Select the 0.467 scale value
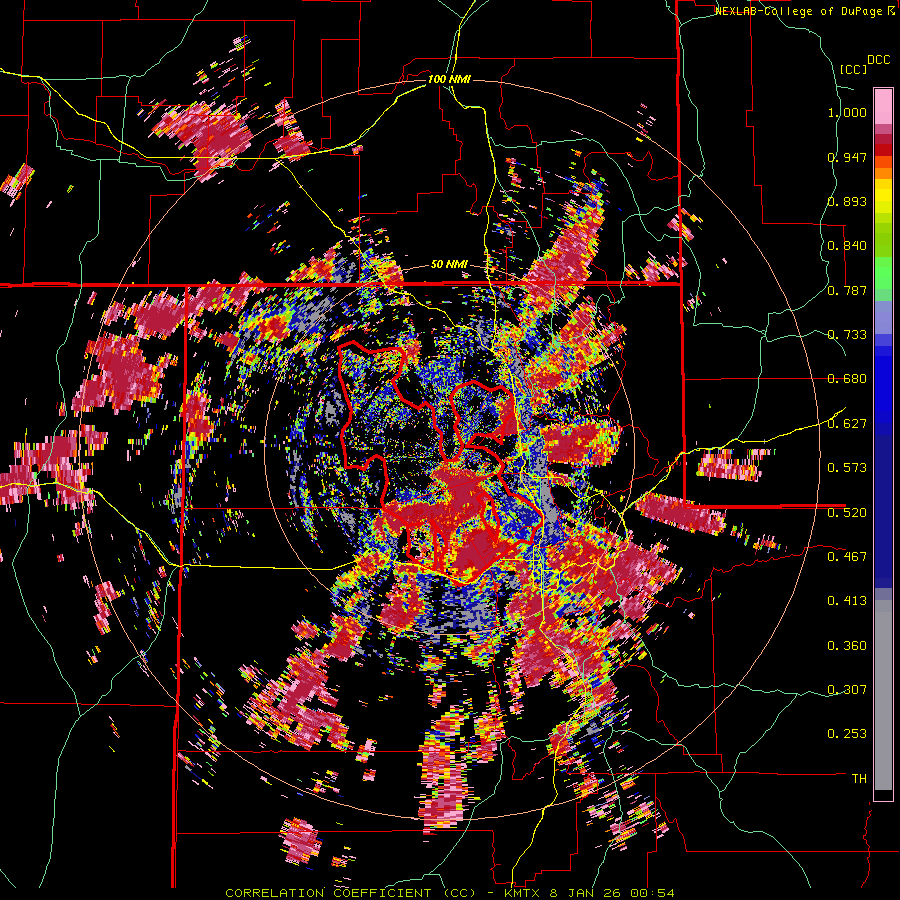900x900 pixels. tap(847, 556)
